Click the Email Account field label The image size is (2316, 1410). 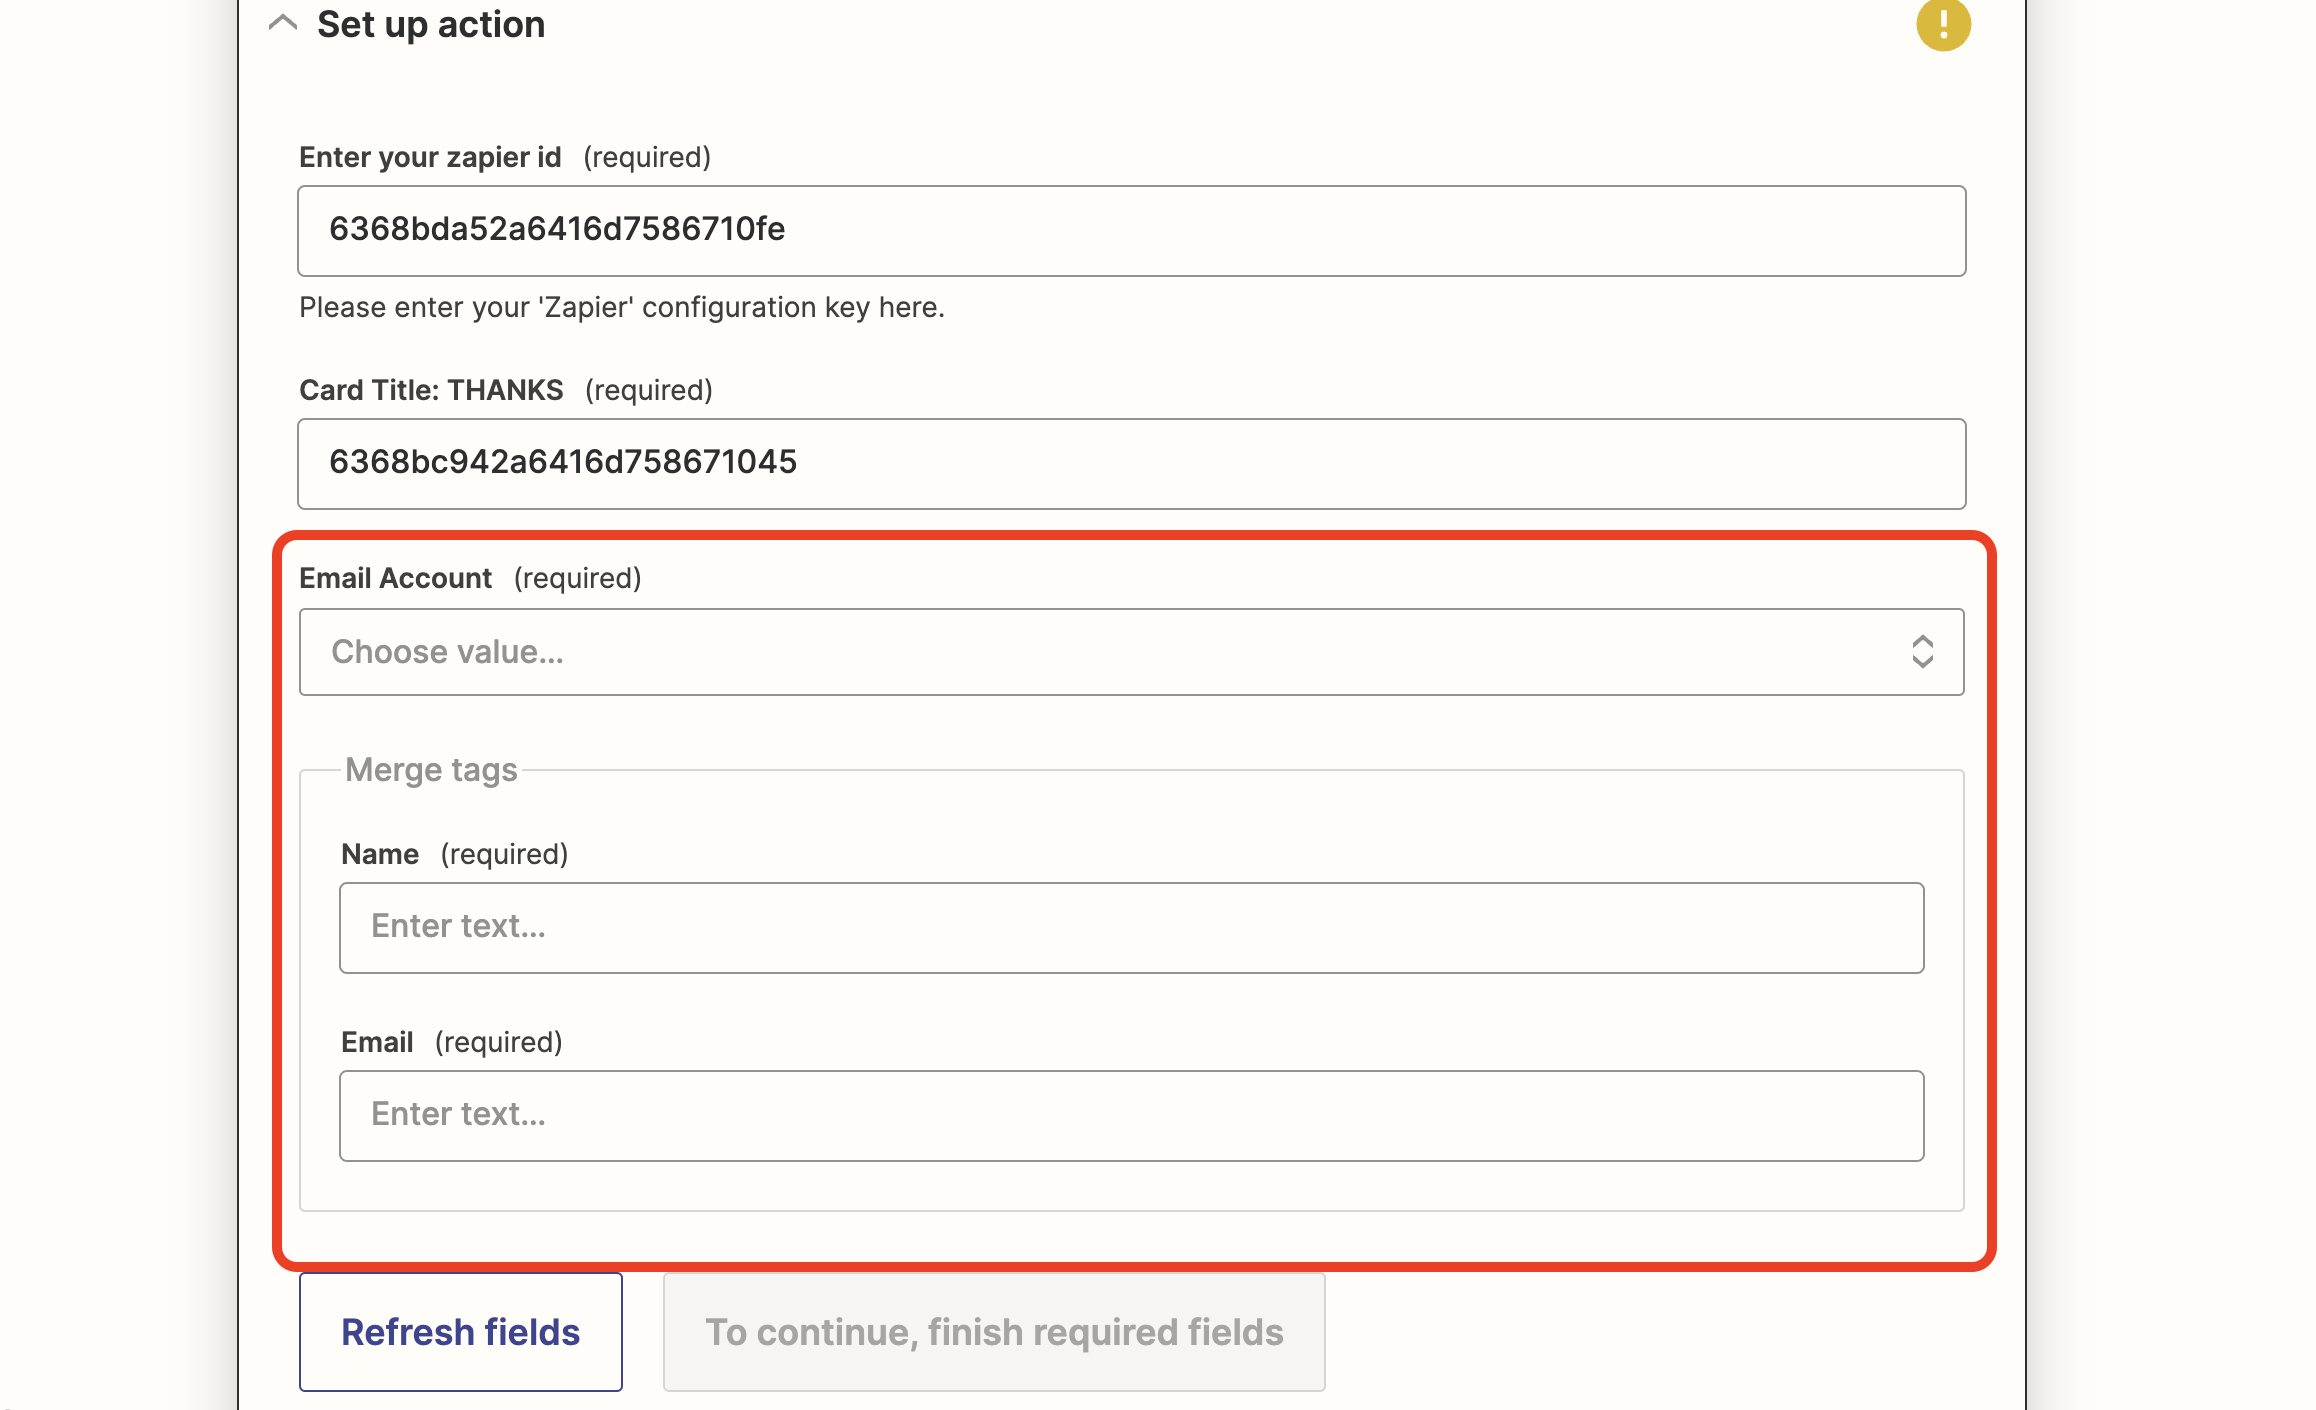[x=395, y=578]
